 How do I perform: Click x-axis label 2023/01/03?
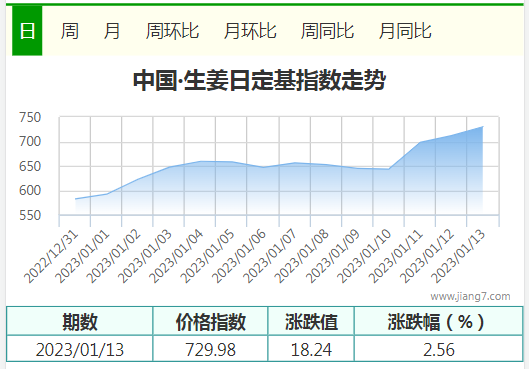(145, 256)
